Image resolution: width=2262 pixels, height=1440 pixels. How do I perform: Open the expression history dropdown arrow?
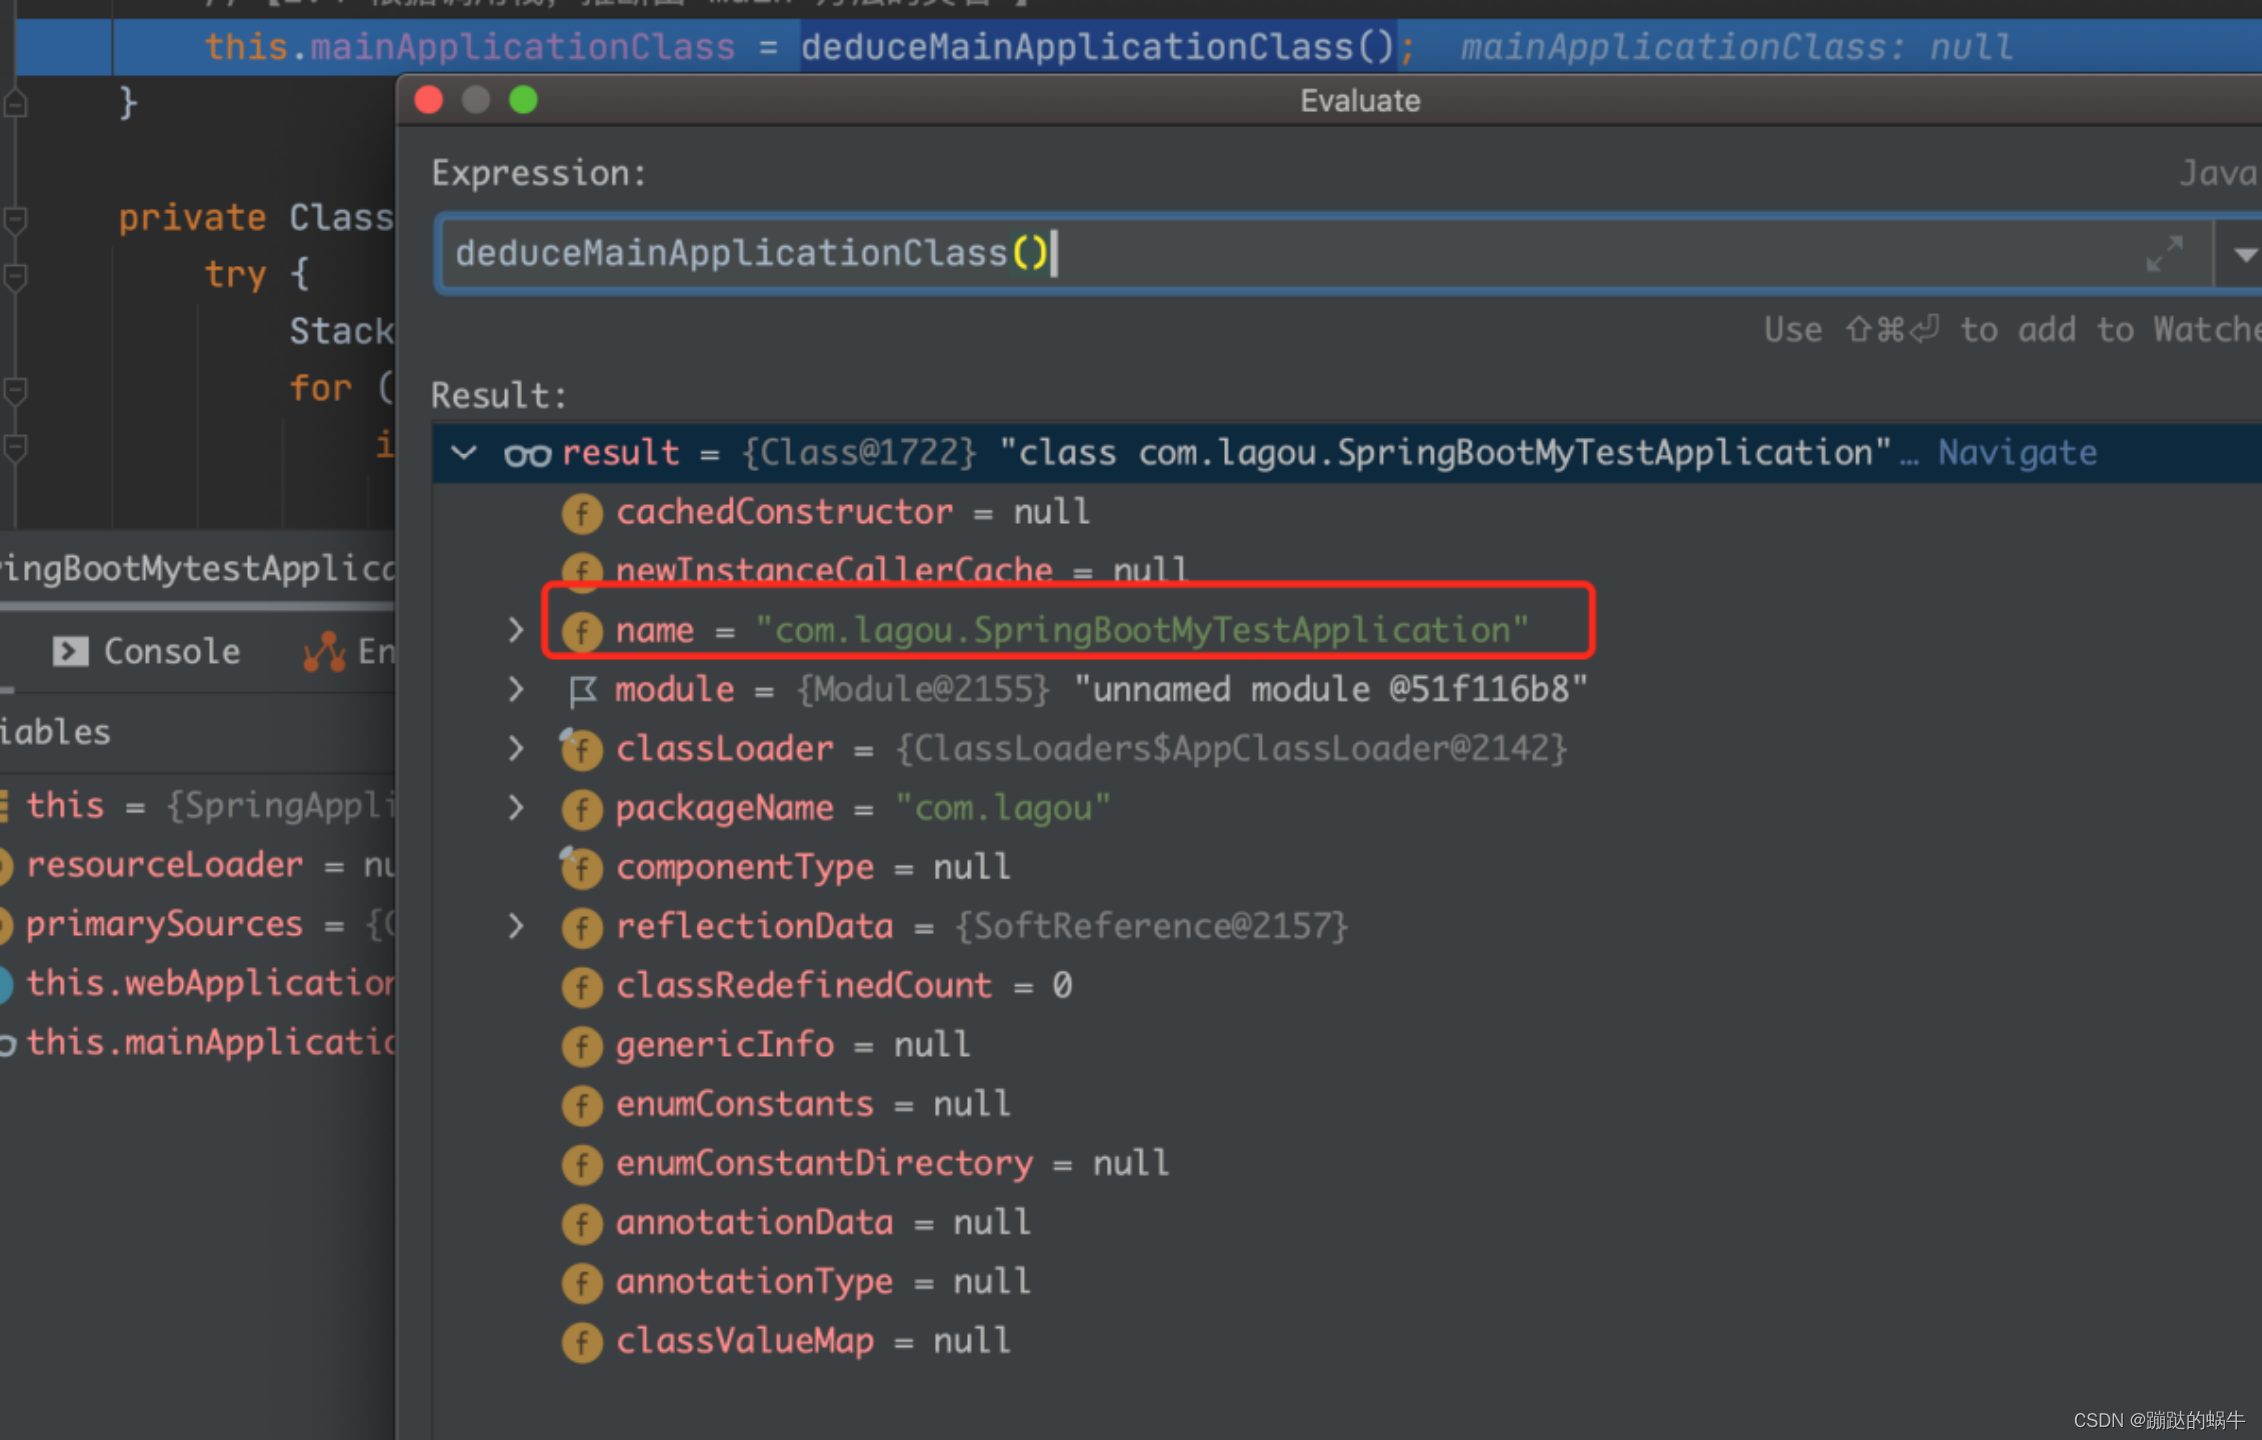coord(2243,253)
